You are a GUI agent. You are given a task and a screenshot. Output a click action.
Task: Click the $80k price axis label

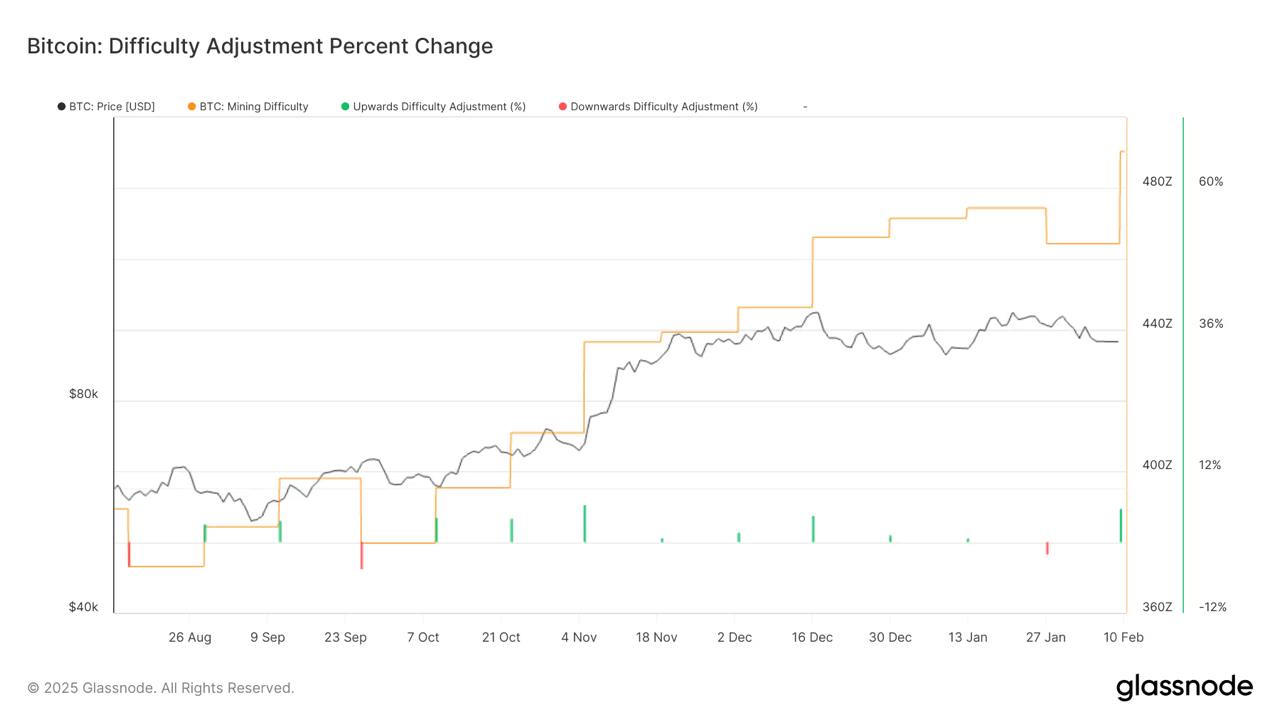coord(84,394)
